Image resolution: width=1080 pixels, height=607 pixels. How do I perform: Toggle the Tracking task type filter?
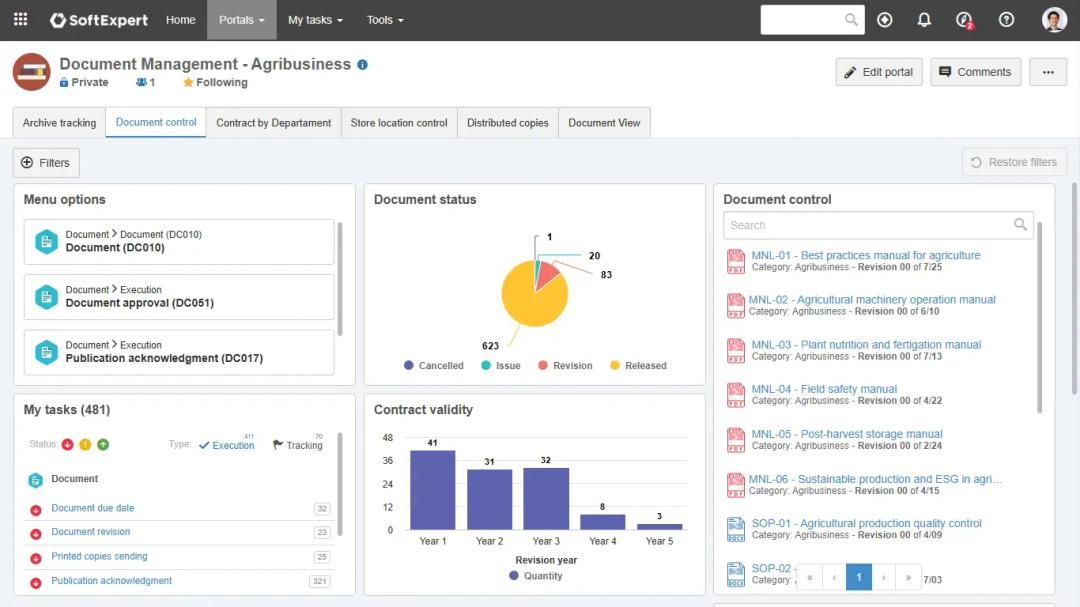pyautogui.click(x=298, y=445)
